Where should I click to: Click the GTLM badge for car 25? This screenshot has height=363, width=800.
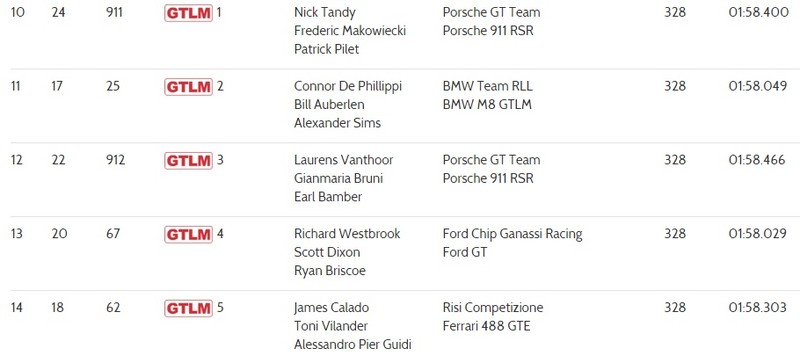(x=188, y=87)
